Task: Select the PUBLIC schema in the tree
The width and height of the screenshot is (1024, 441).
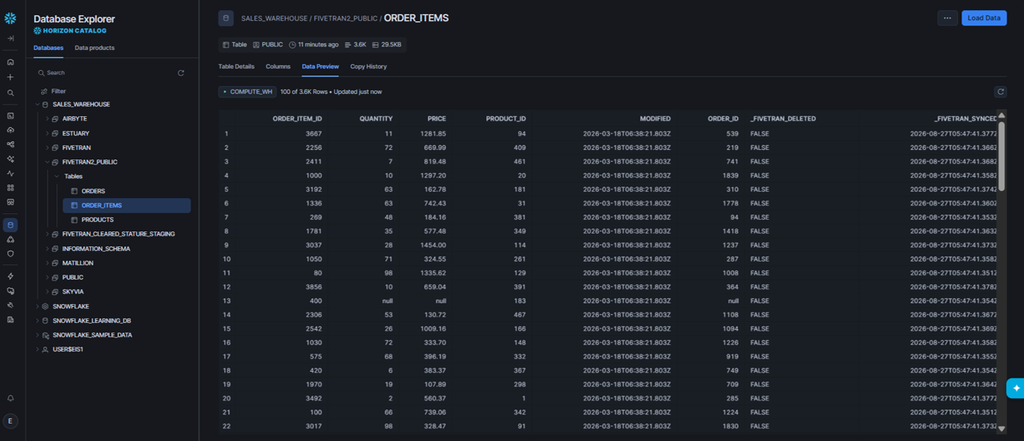Action: coord(72,277)
